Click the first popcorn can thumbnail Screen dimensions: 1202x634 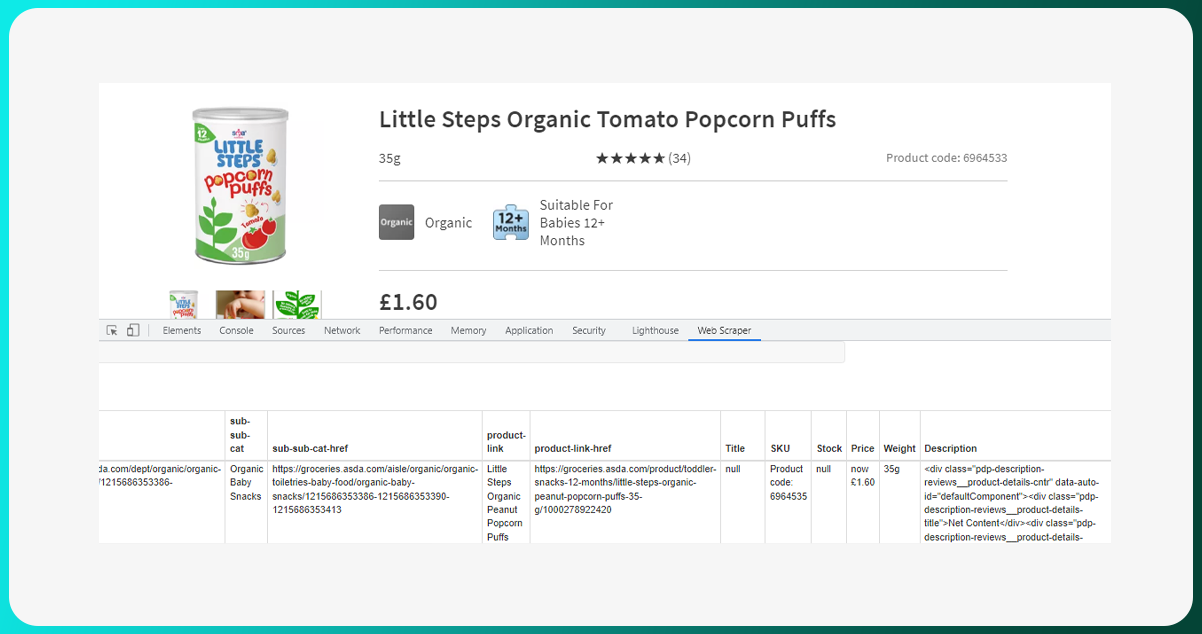tap(184, 305)
